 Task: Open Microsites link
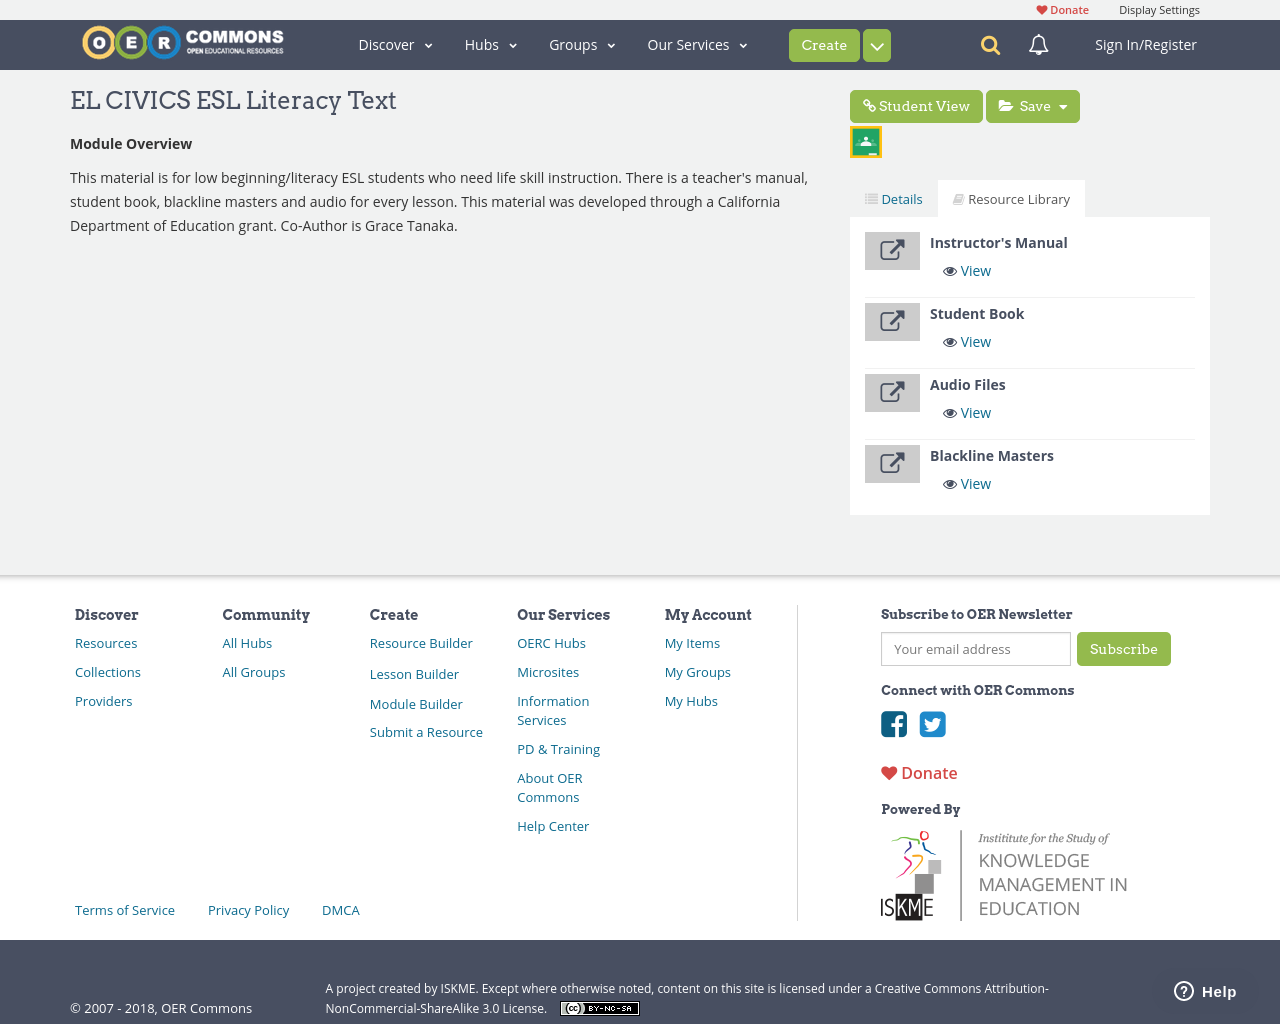pyautogui.click(x=548, y=672)
